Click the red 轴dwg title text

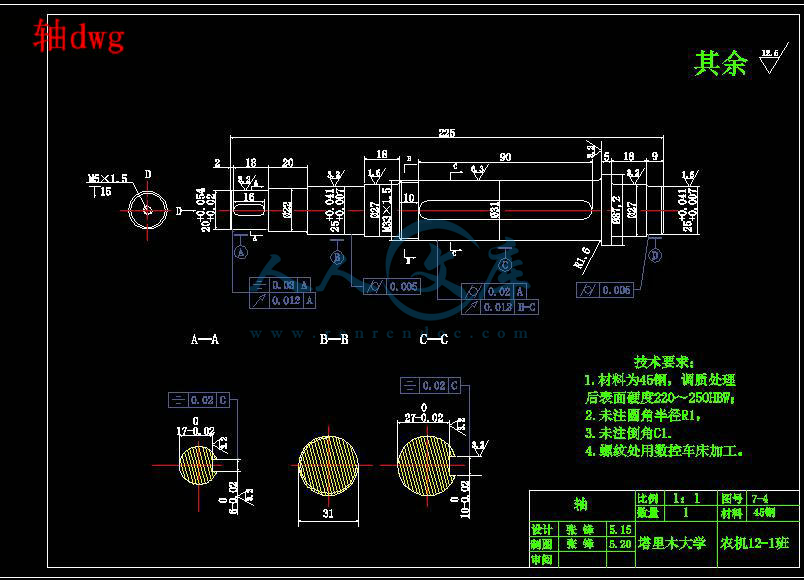click(79, 36)
